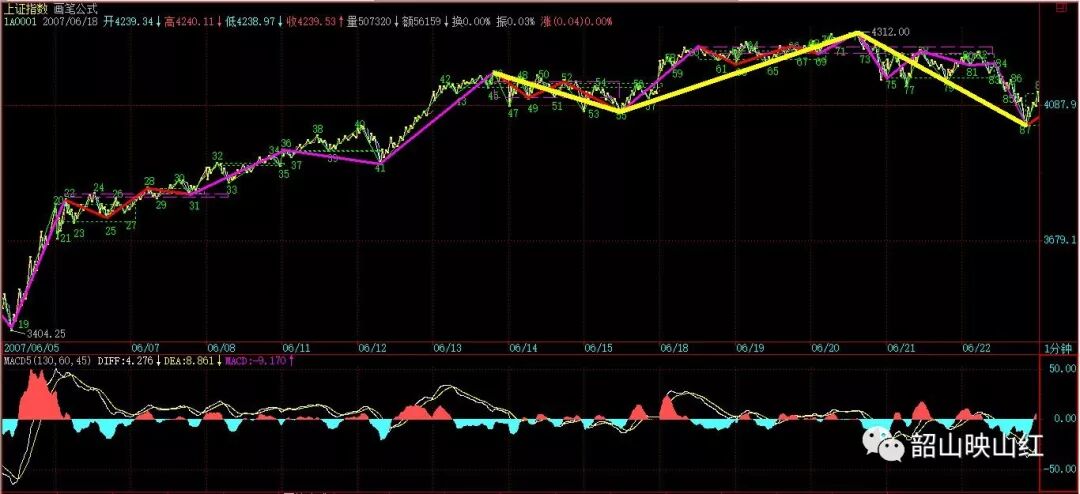Screen dimensions: 1080x494
Task: Select the 06/20 date on time axis
Action: point(824,349)
